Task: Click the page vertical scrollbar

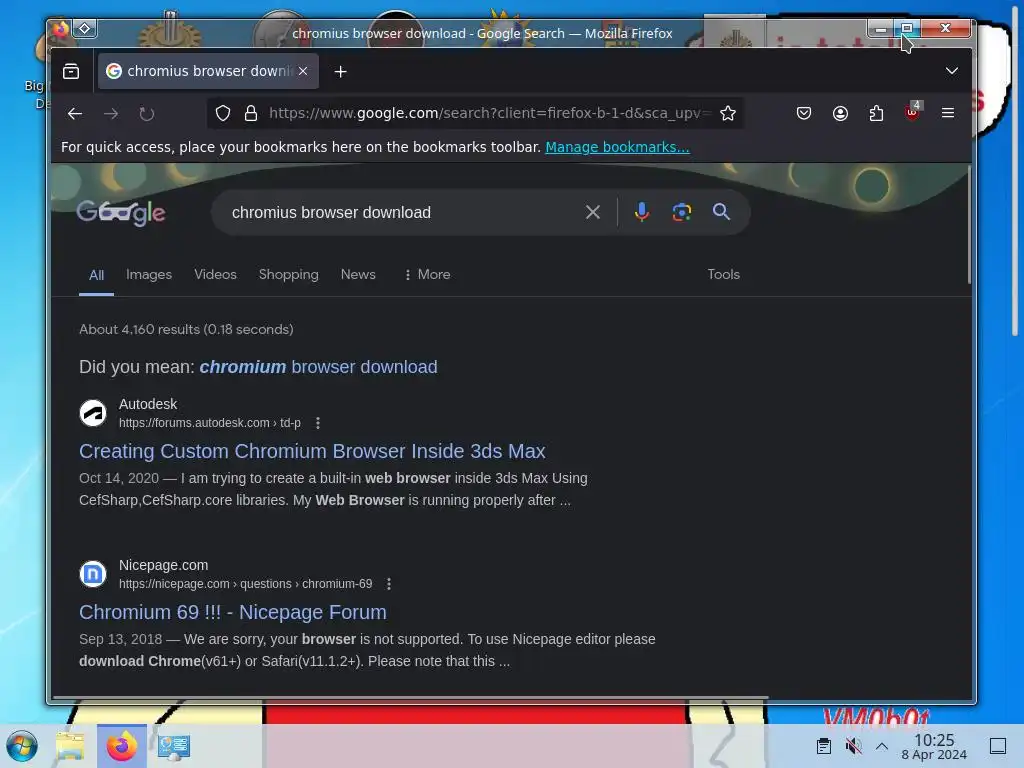Action: [x=969, y=225]
